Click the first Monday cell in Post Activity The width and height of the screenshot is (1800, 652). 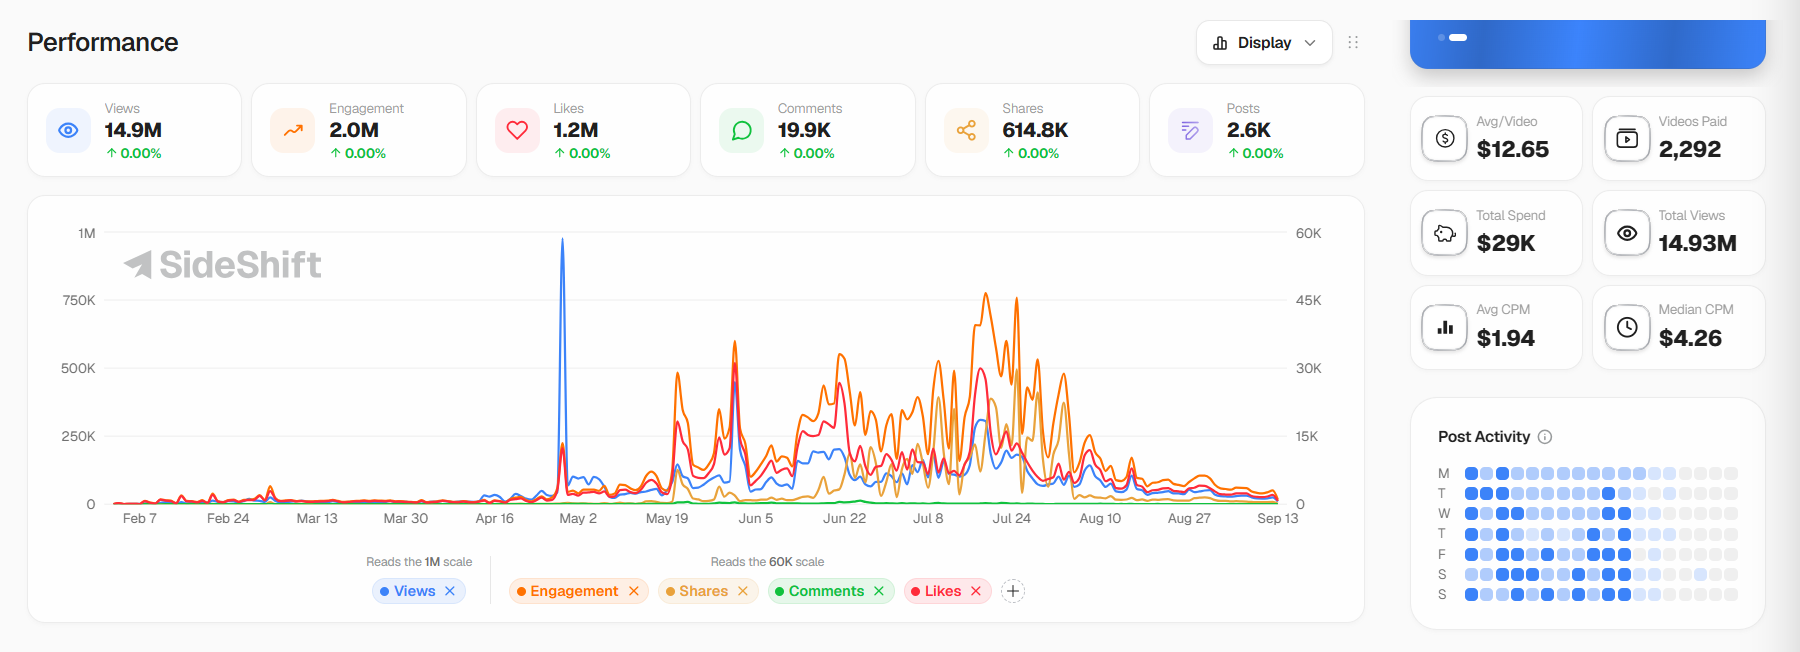(1471, 473)
